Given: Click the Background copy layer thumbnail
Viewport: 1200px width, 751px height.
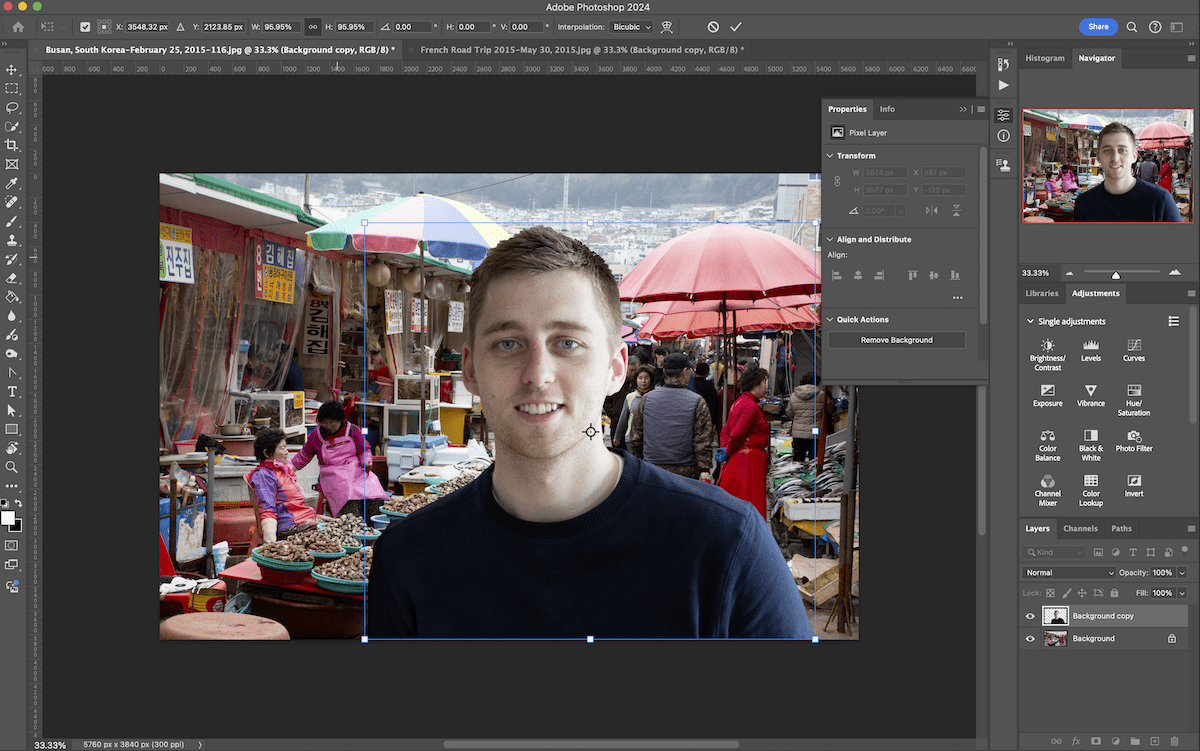Looking at the screenshot, I should [1055, 616].
